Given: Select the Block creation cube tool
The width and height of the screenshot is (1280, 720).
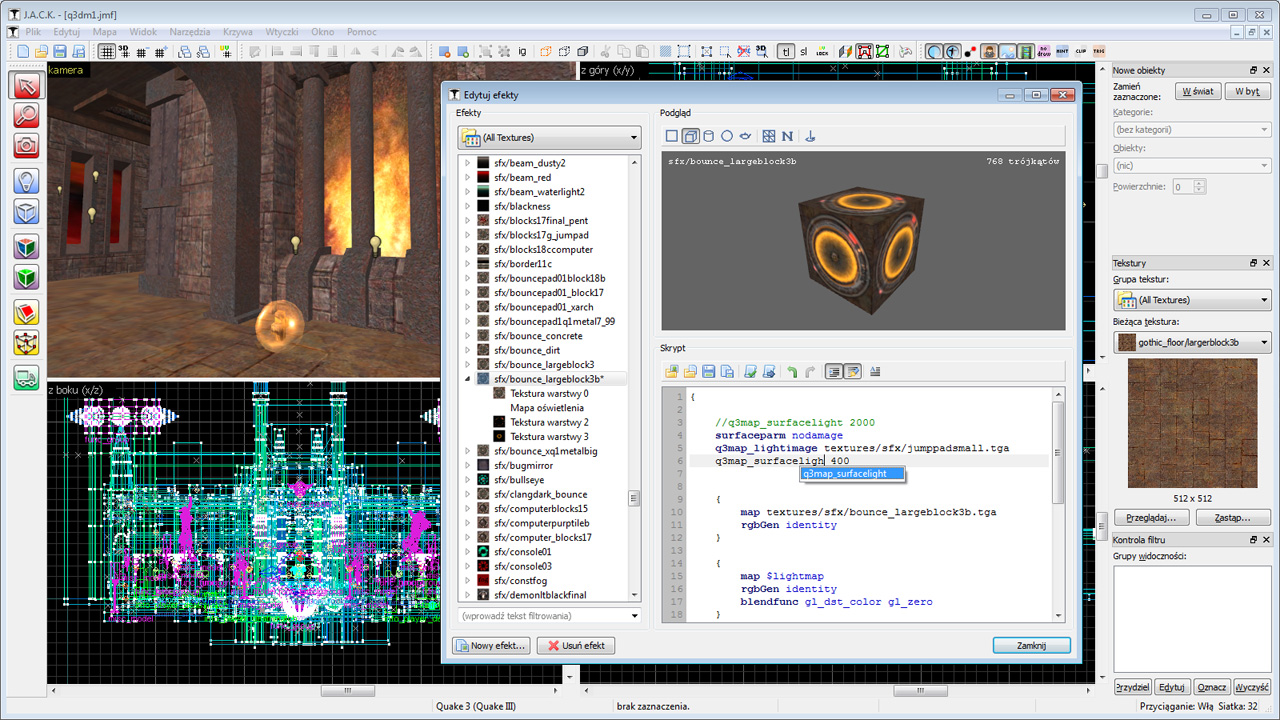Looking at the screenshot, I should click(26, 211).
